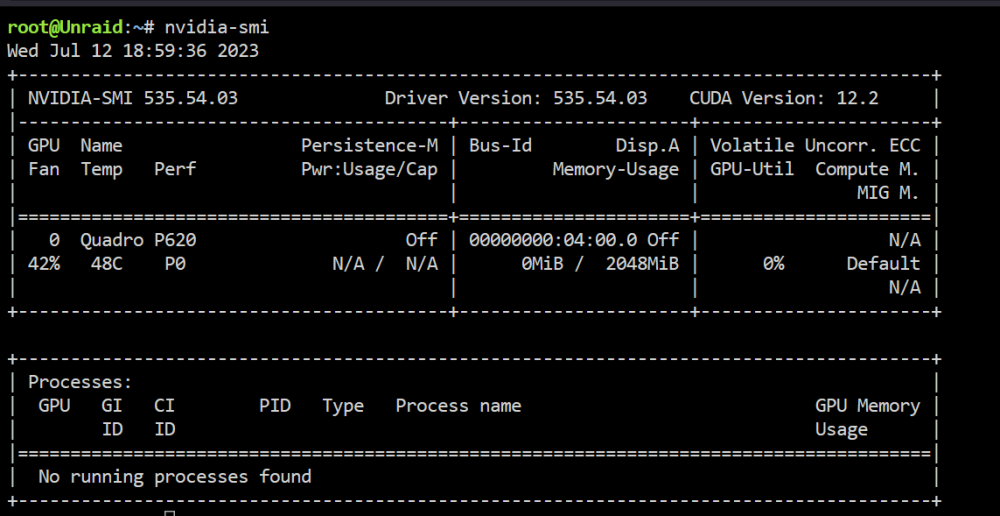Click the 48C temperature reading
Image resolution: width=1000 pixels, height=516 pixels.
coord(107,264)
